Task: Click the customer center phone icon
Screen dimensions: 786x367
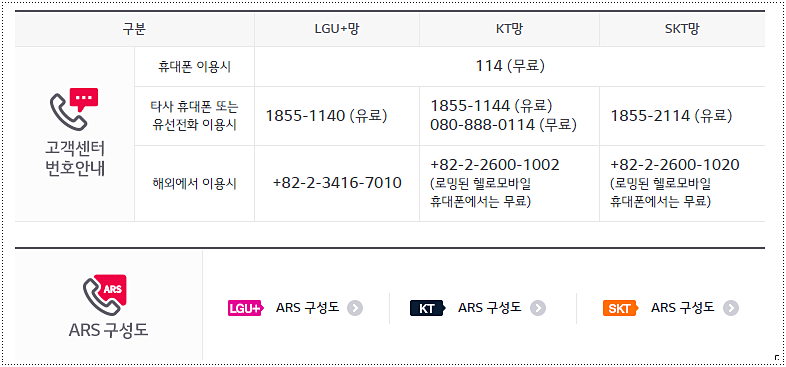Action: [74, 109]
